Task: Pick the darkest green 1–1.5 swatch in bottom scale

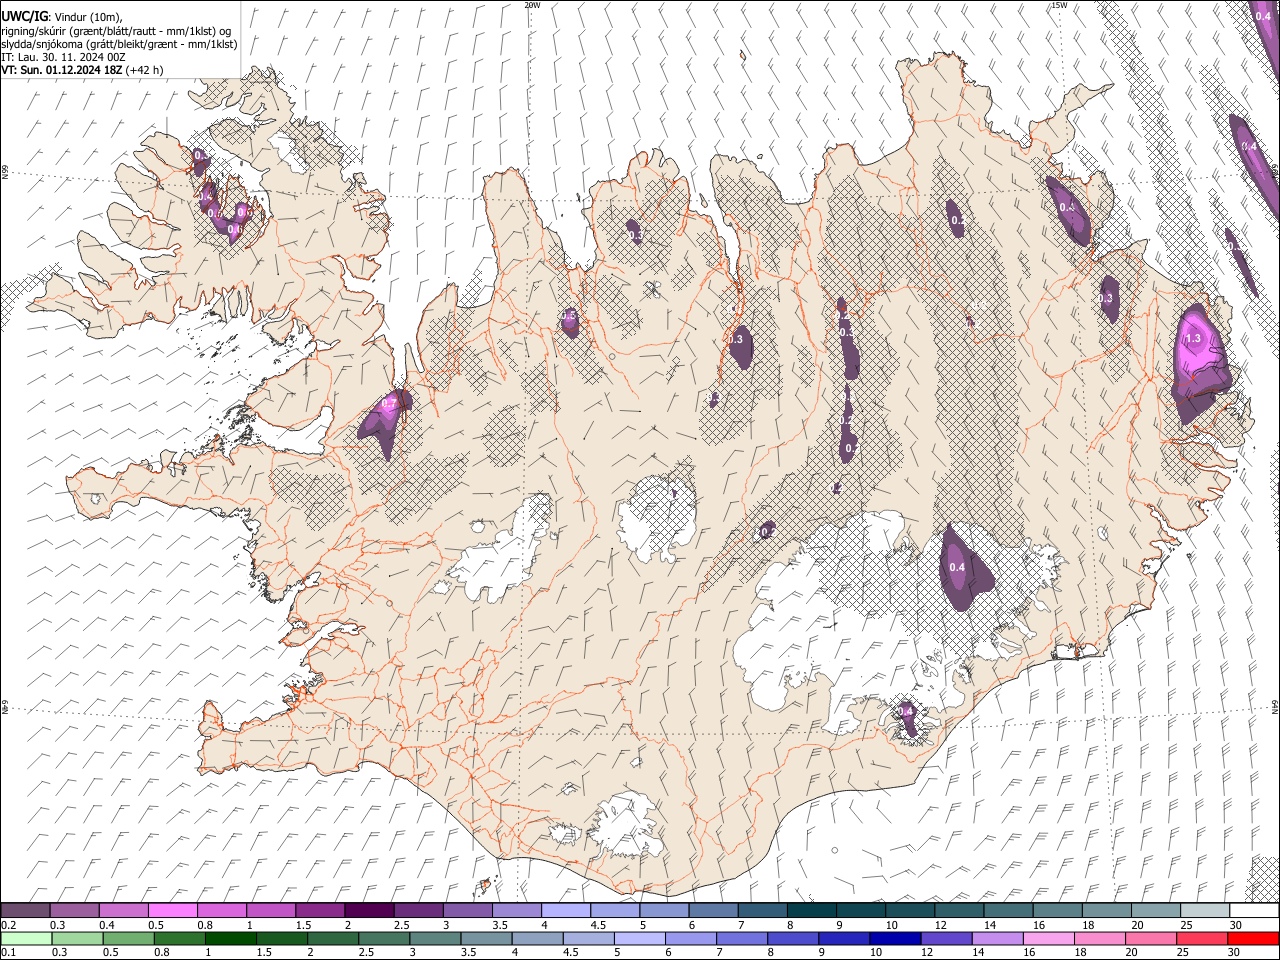Action: 231,938
